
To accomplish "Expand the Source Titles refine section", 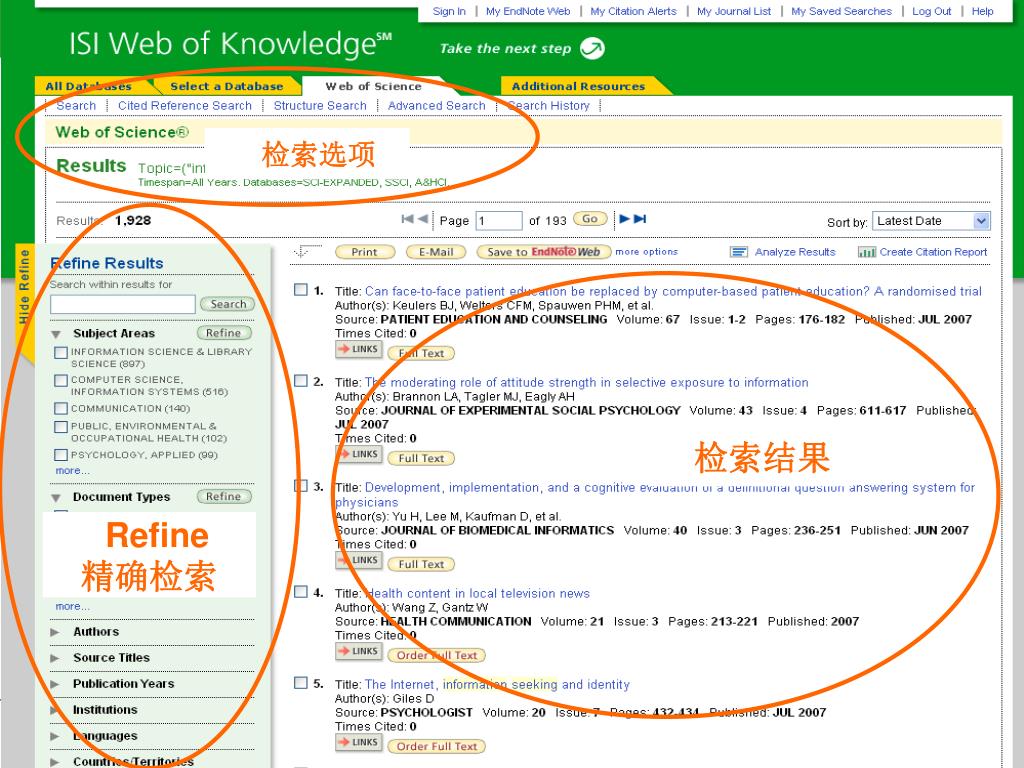I will coord(56,658).
